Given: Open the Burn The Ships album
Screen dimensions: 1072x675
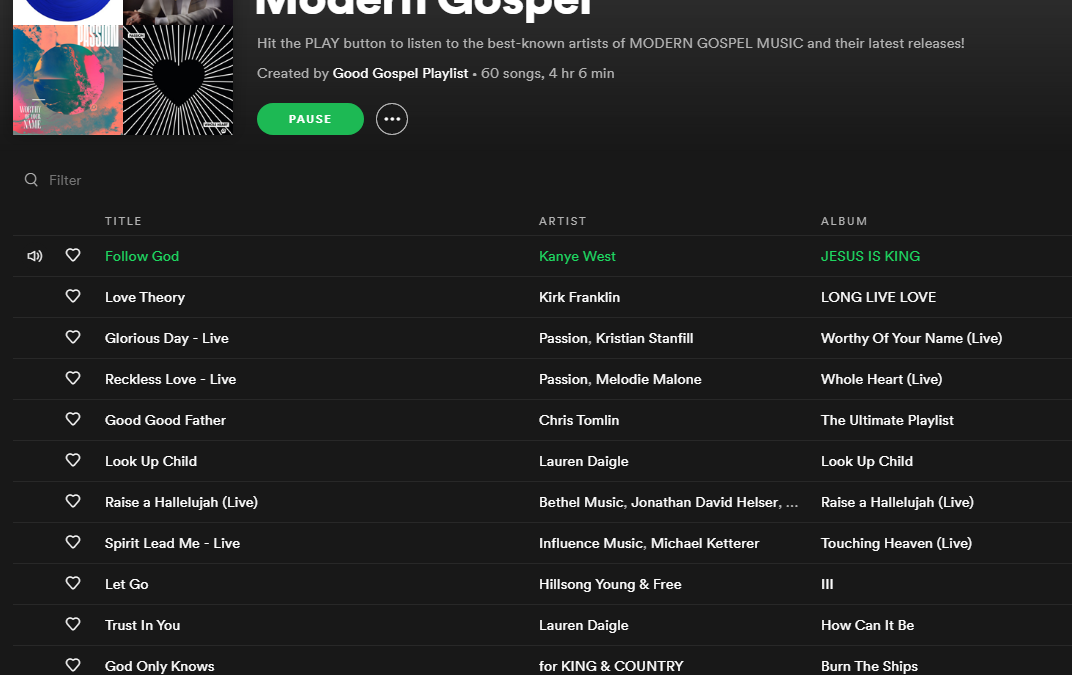Looking at the screenshot, I should point(870,666).
